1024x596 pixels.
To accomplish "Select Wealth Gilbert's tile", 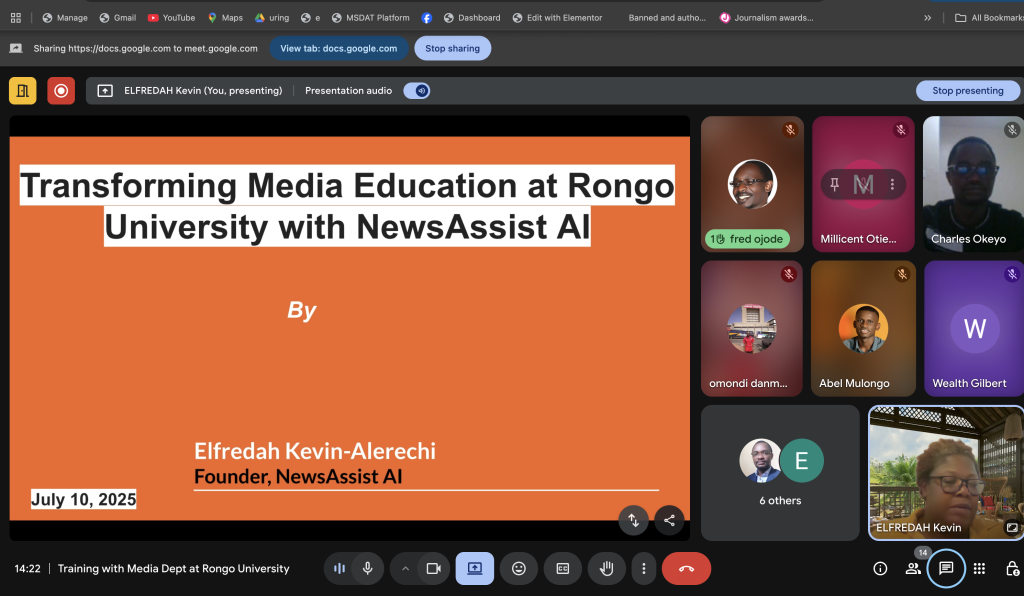I will point(973,328).
